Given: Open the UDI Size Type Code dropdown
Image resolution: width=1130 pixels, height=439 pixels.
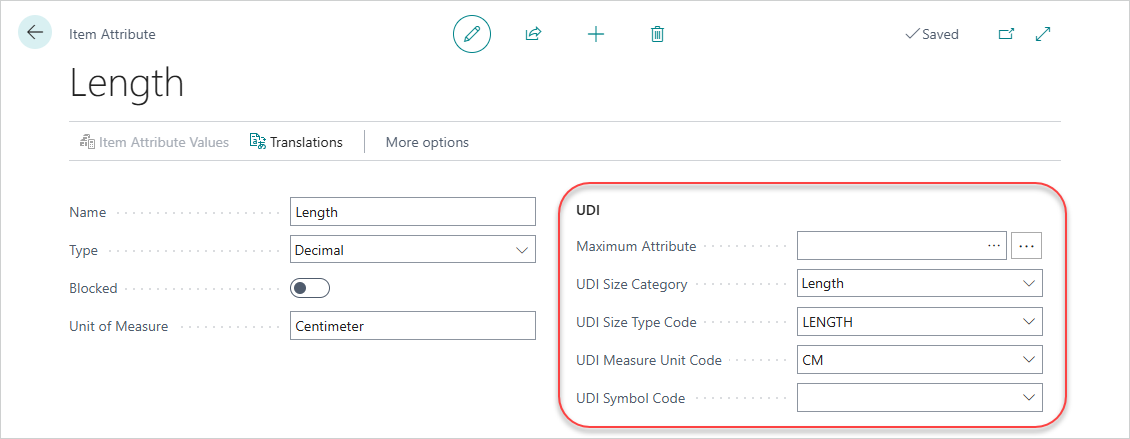Looking at the screenshot, I should tap(1029, 322).
